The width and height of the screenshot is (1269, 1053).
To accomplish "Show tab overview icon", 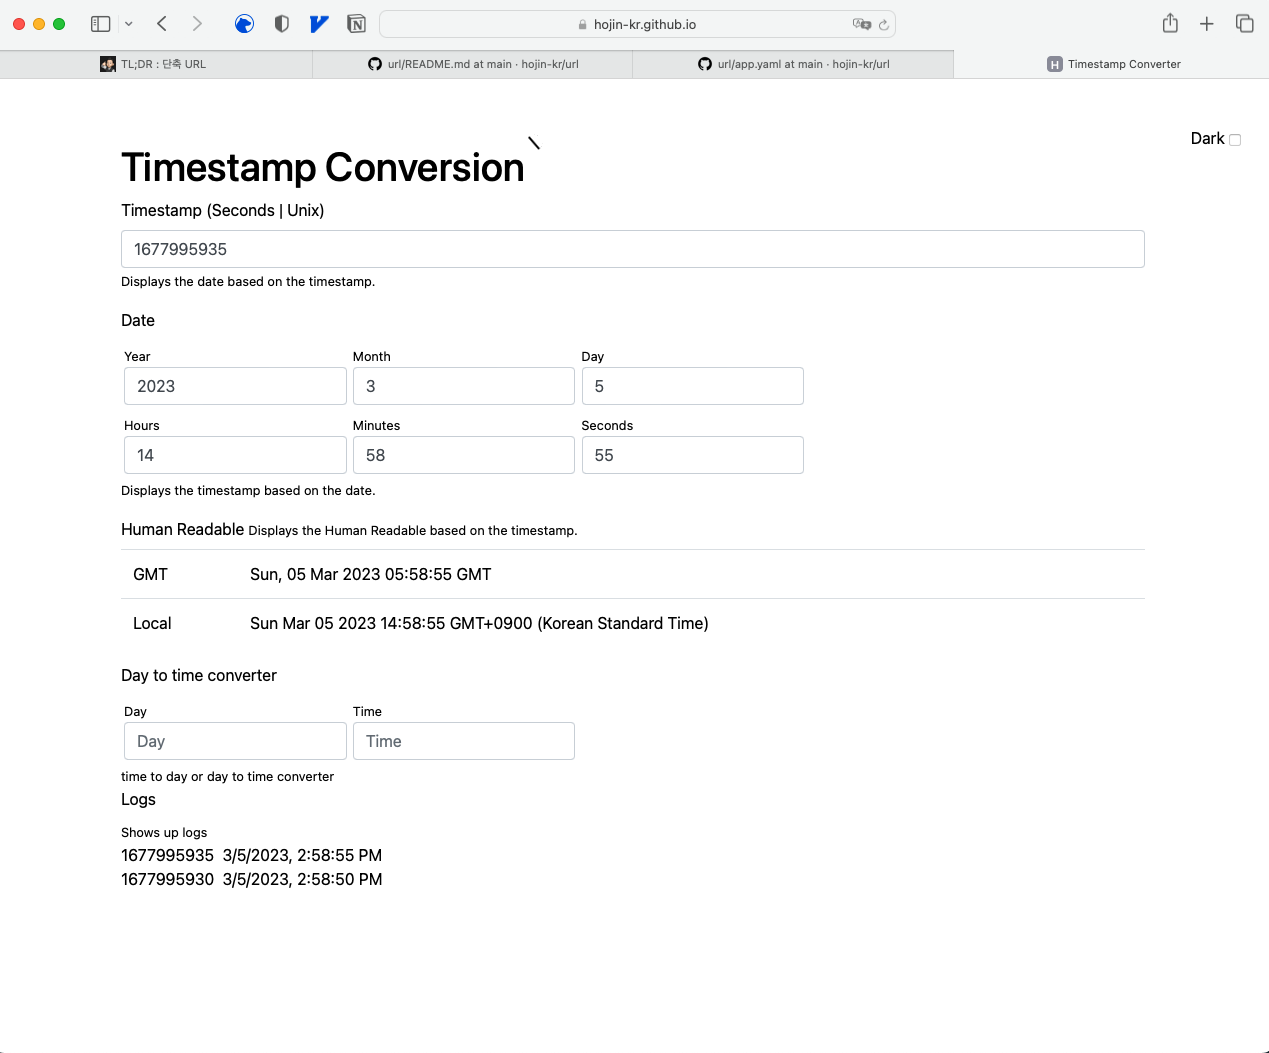I will click(x=1245, y=23).
